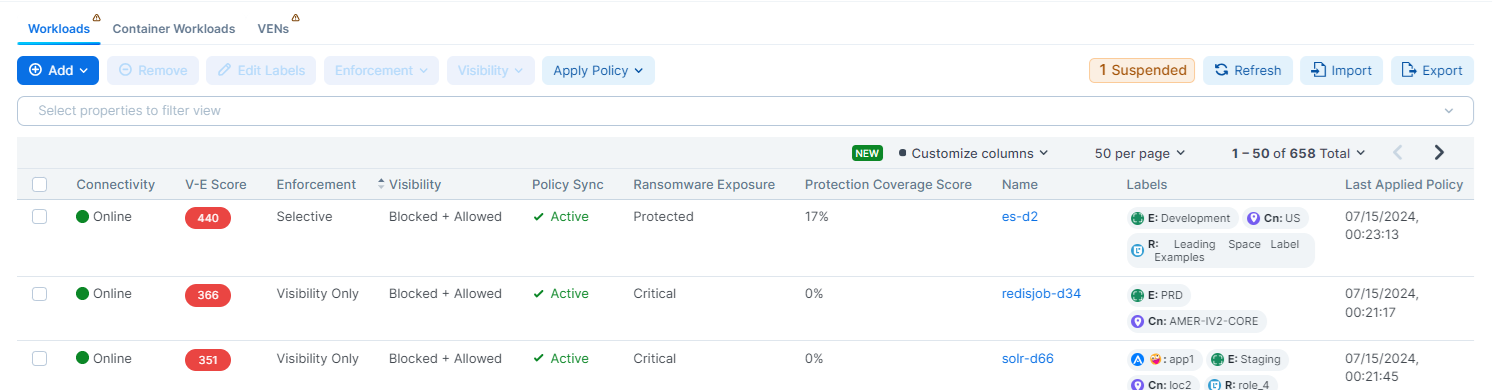This screenshot has height=390, width=1495.
Task: Click the green online dot for solr-d66
Action: [83, 359]
